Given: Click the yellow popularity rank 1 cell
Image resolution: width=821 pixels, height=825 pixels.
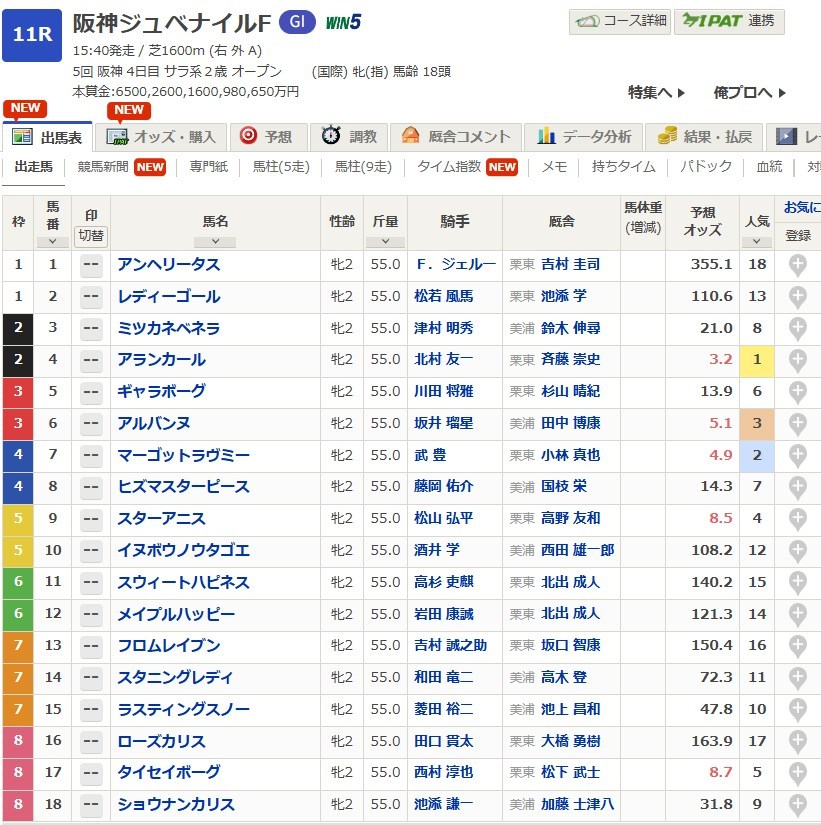Looking at the screenshot, I should coord(756,360).
